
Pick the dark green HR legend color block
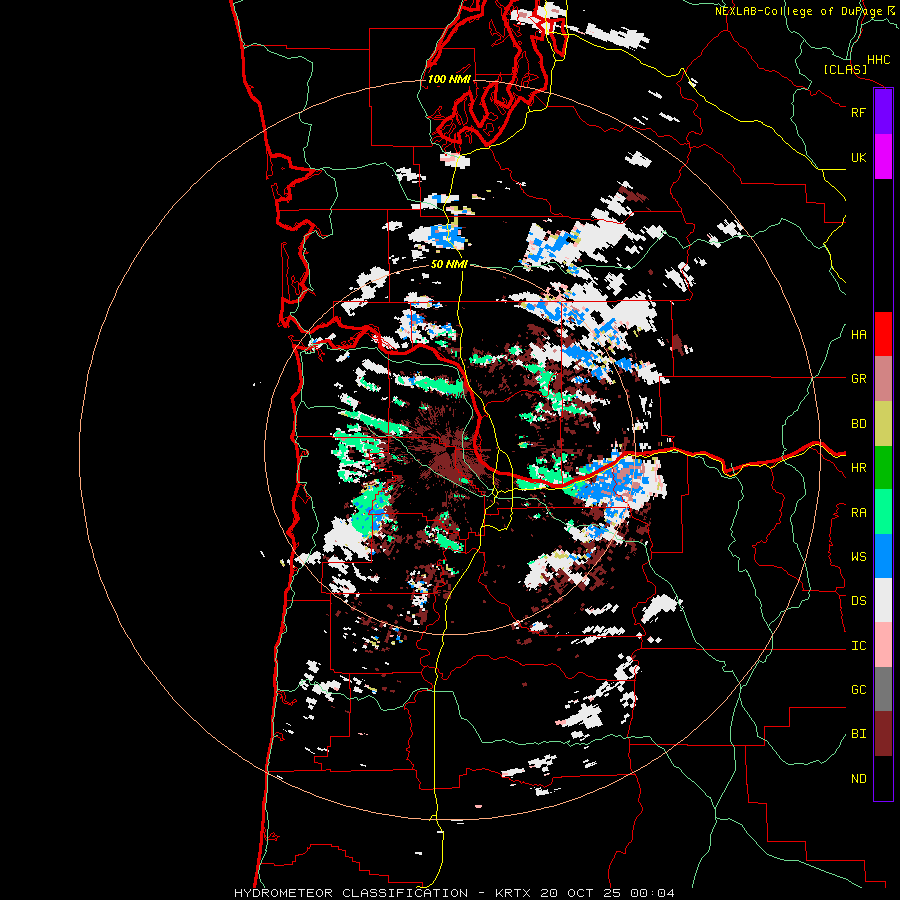pyautogui.click(x=883, y=468)
